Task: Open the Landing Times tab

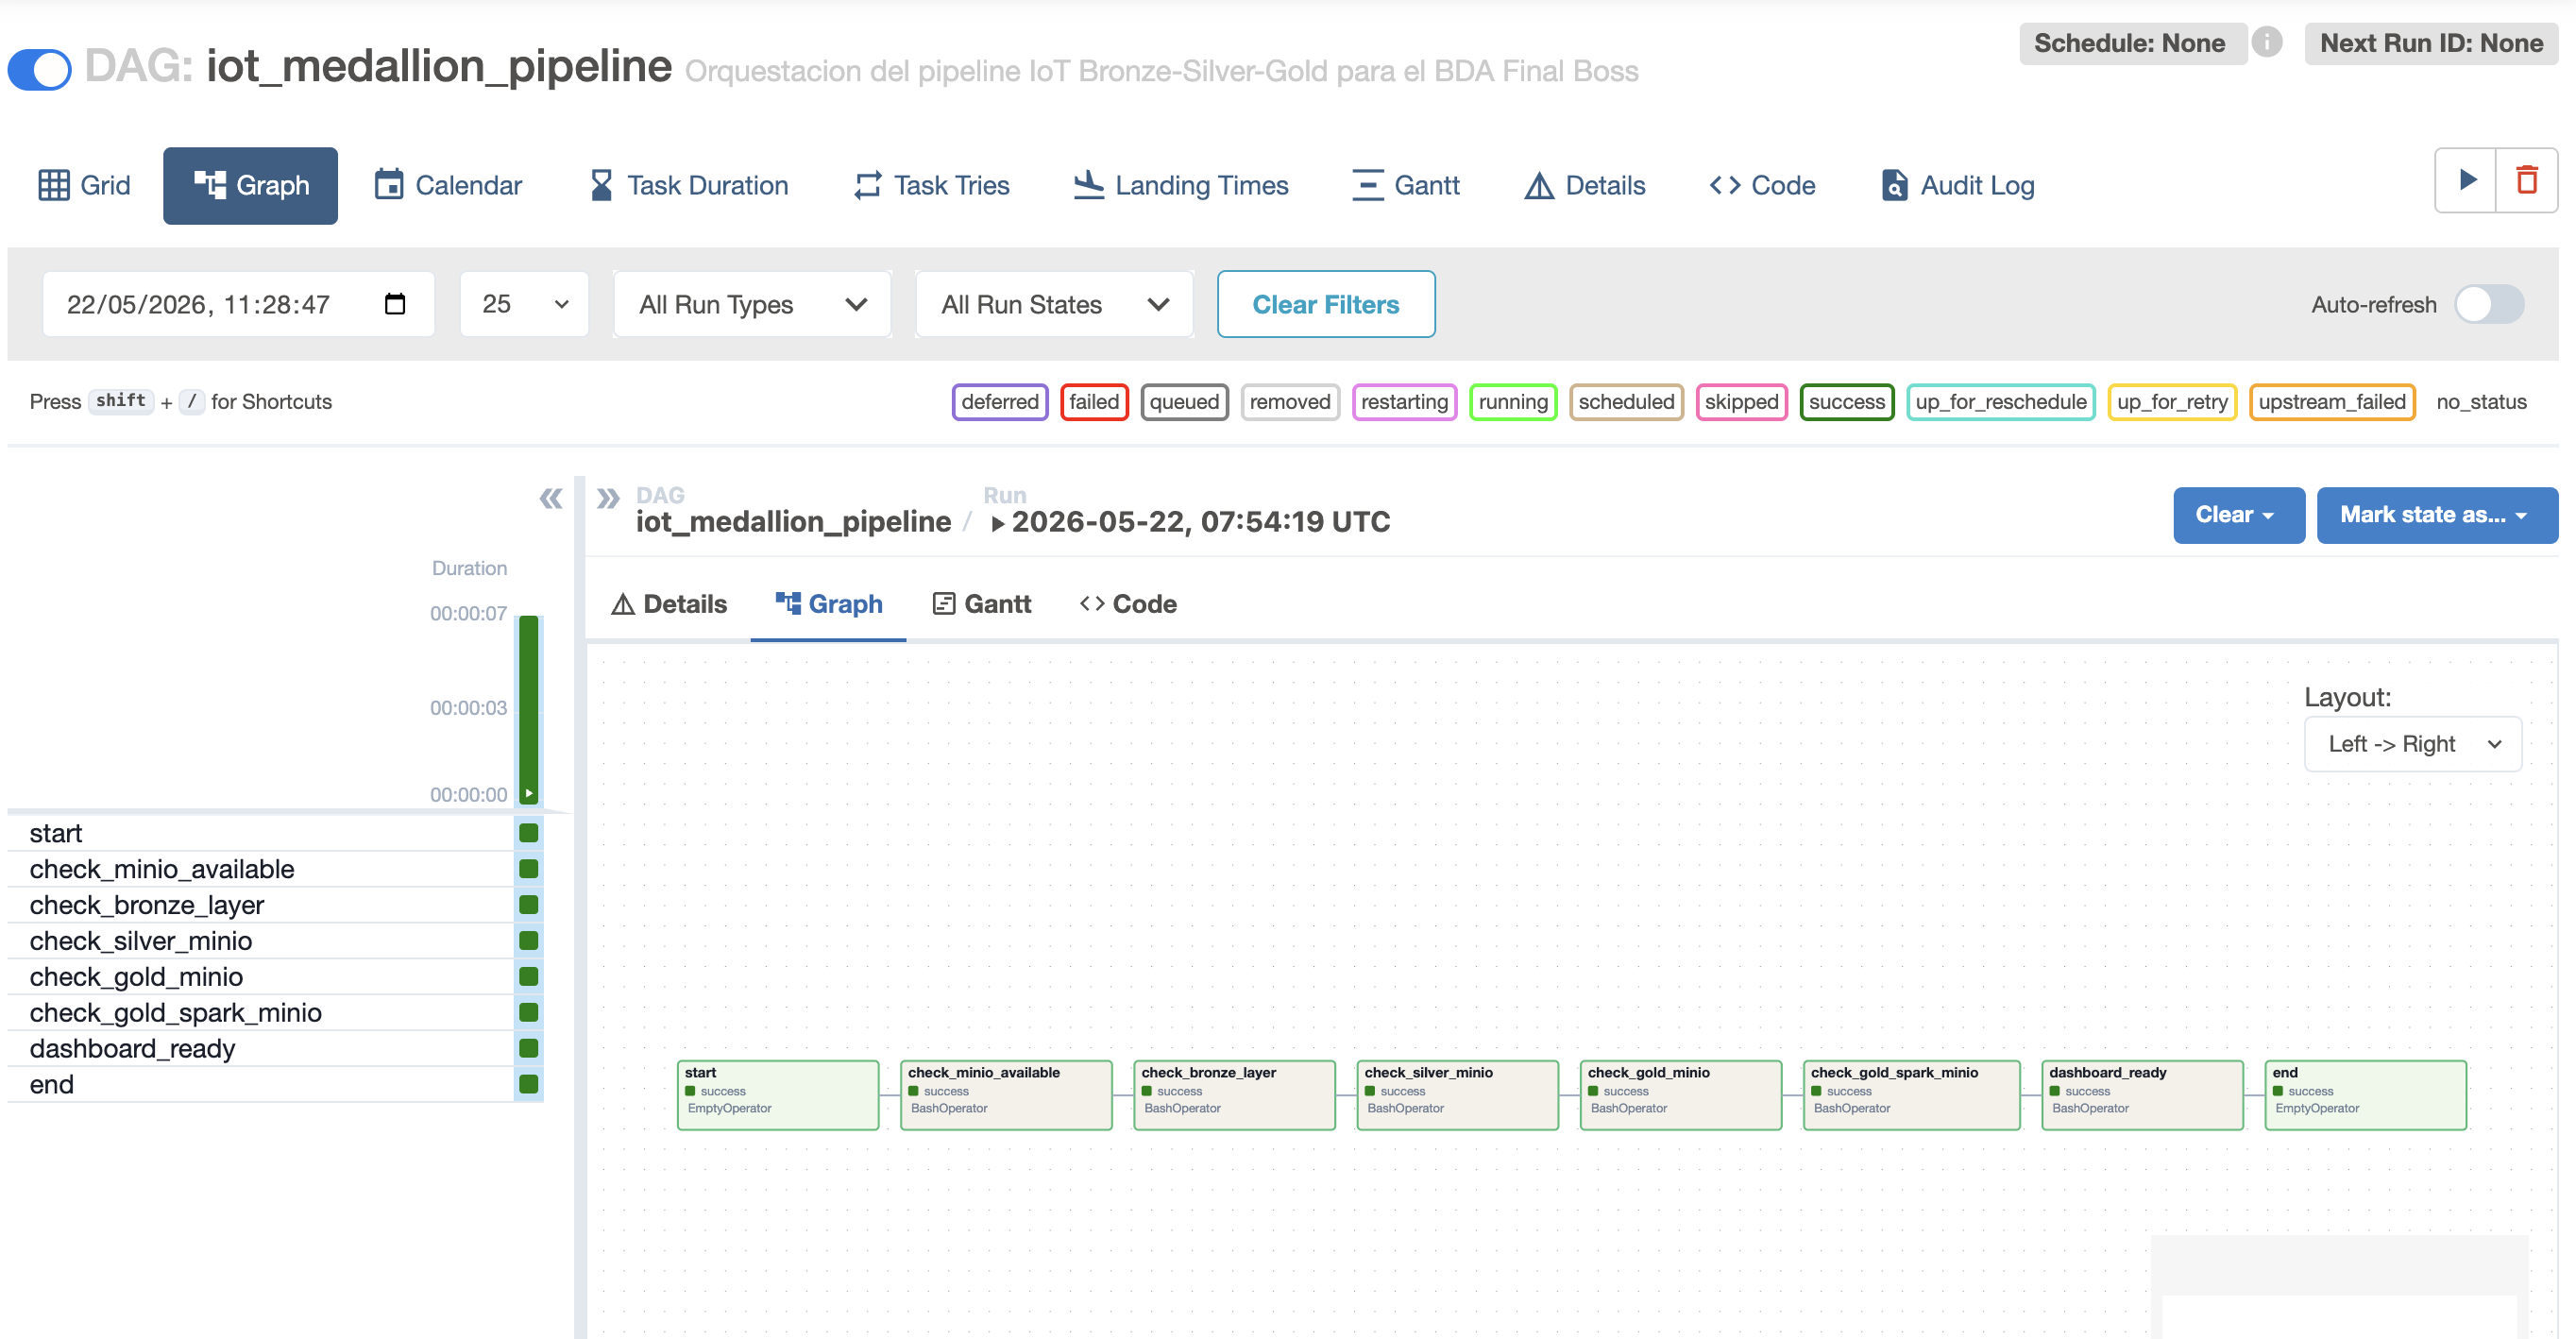Action: tap(1180, 185)
